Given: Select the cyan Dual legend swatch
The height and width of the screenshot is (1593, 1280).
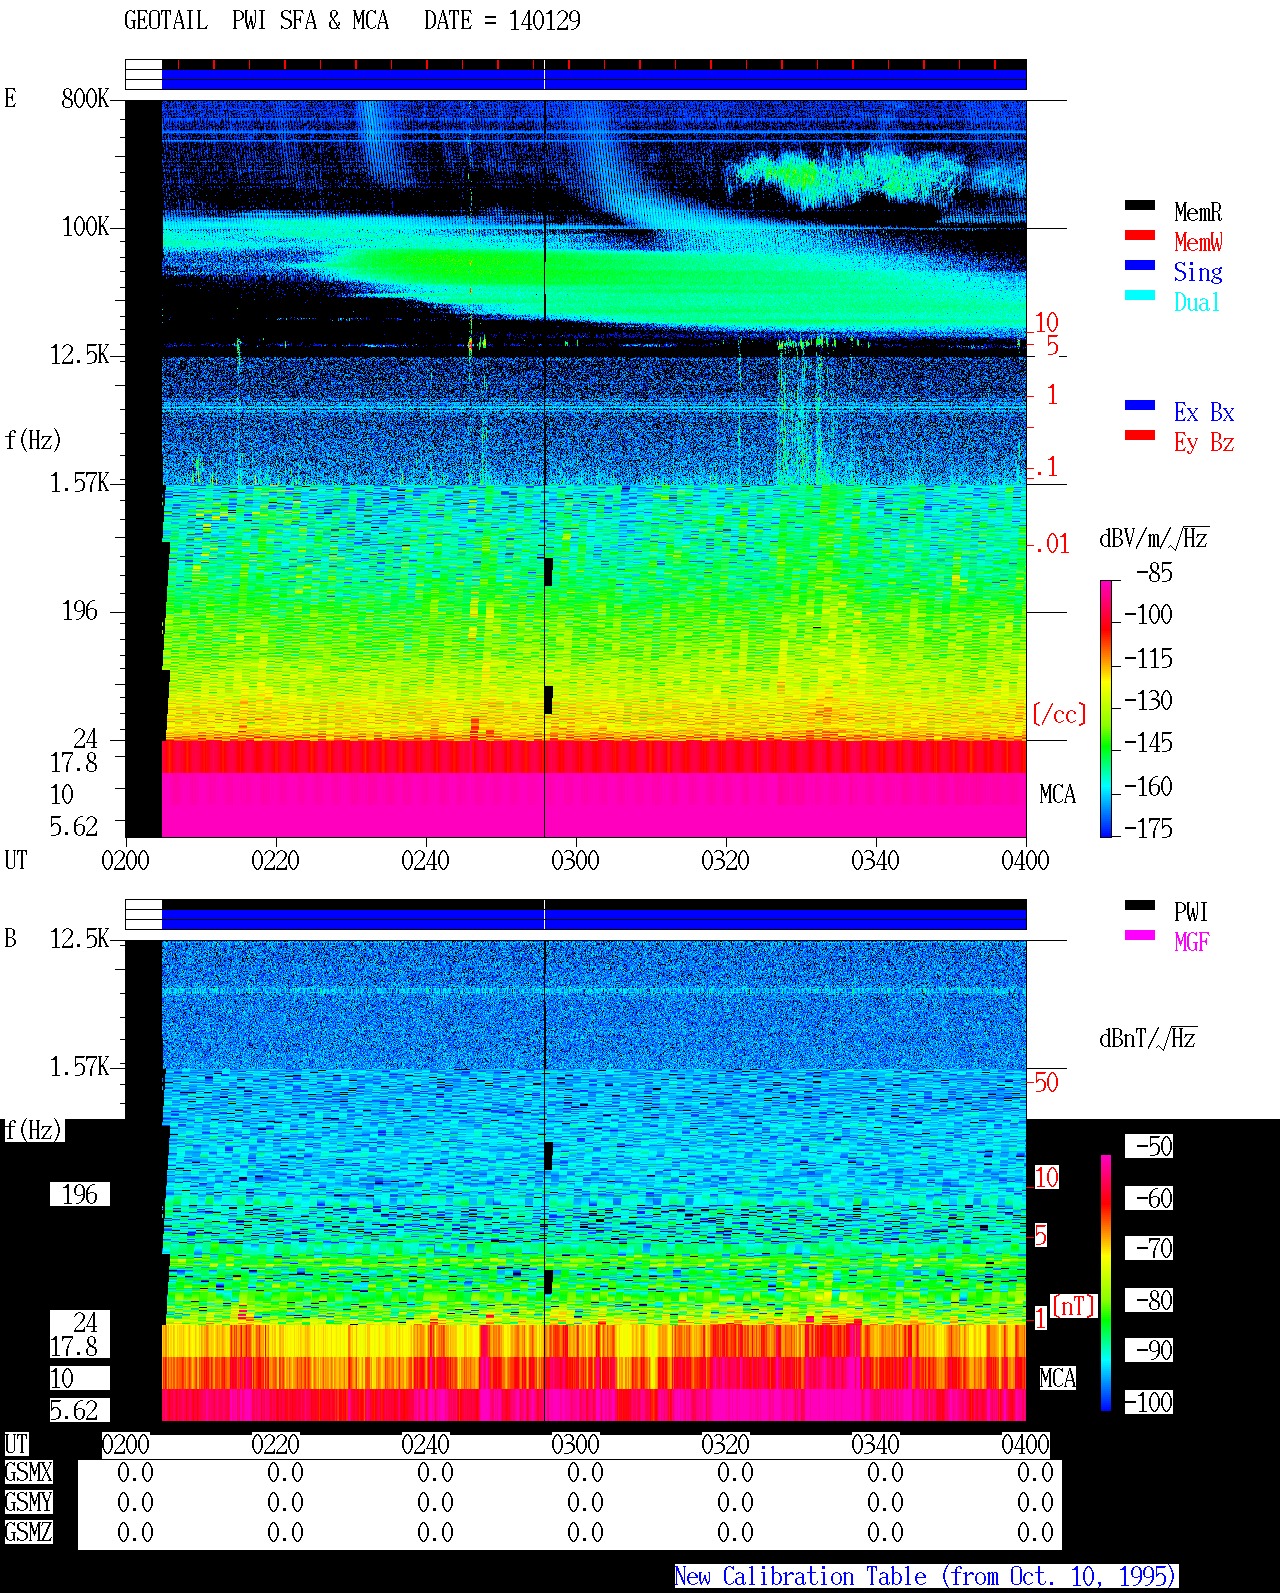Looking at the screenshot, I should pyautogui.click(x=1139, y=296).
